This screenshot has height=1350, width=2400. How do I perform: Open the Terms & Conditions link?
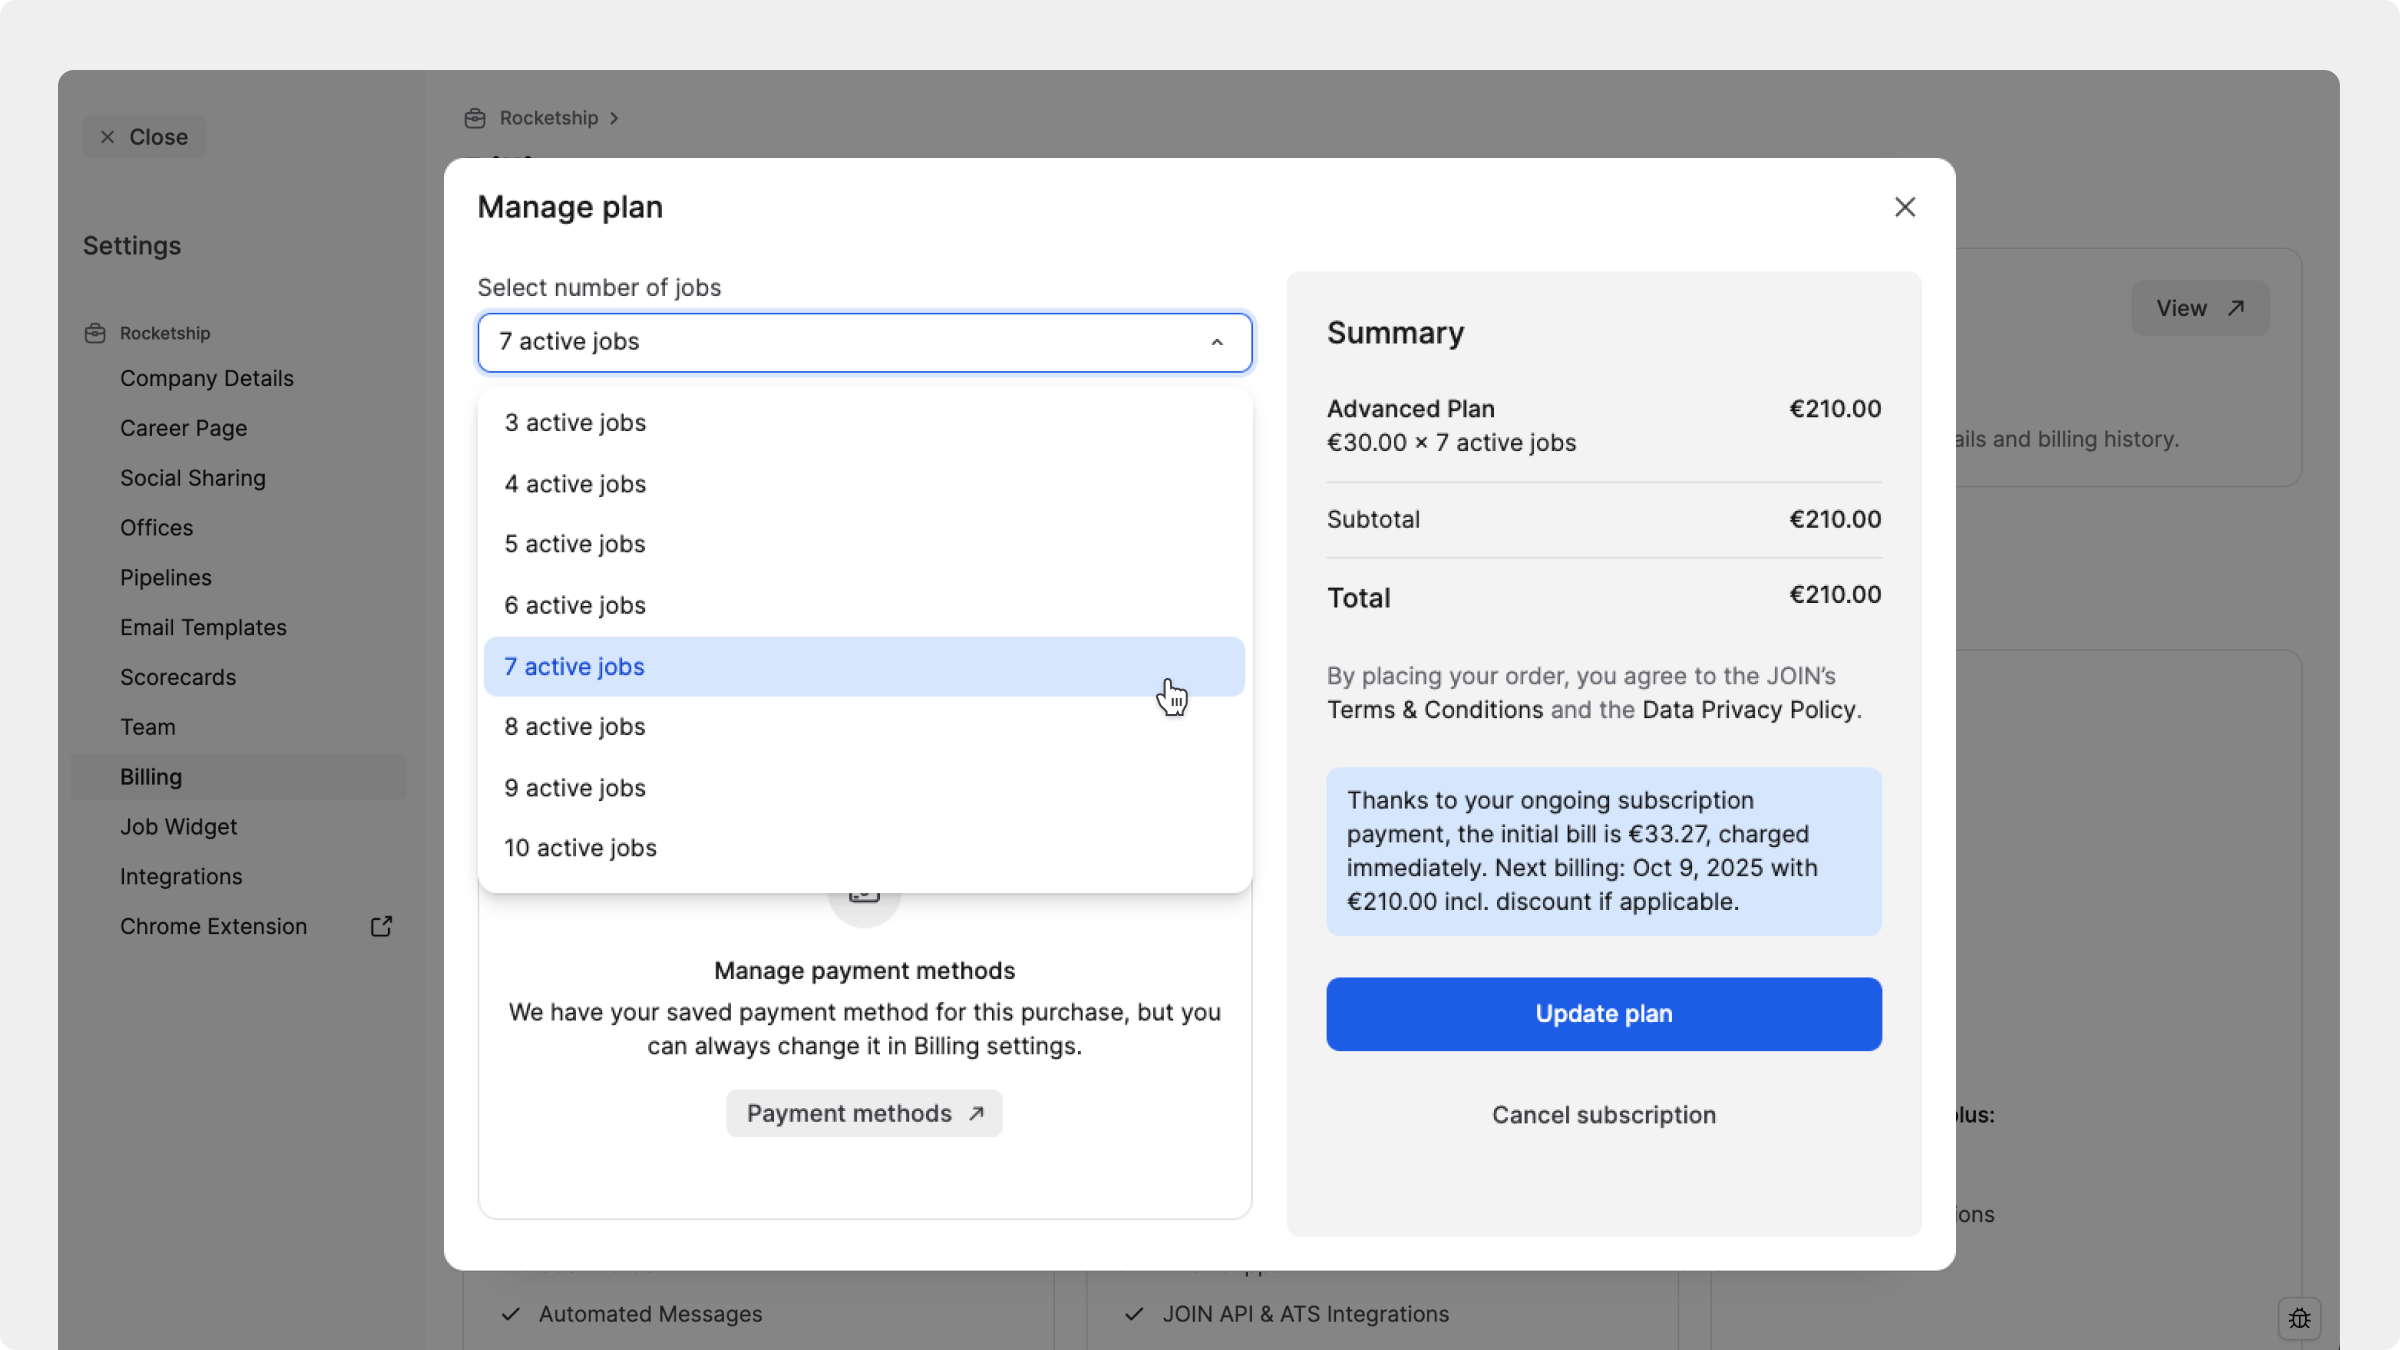click(x=1434, y=710)
